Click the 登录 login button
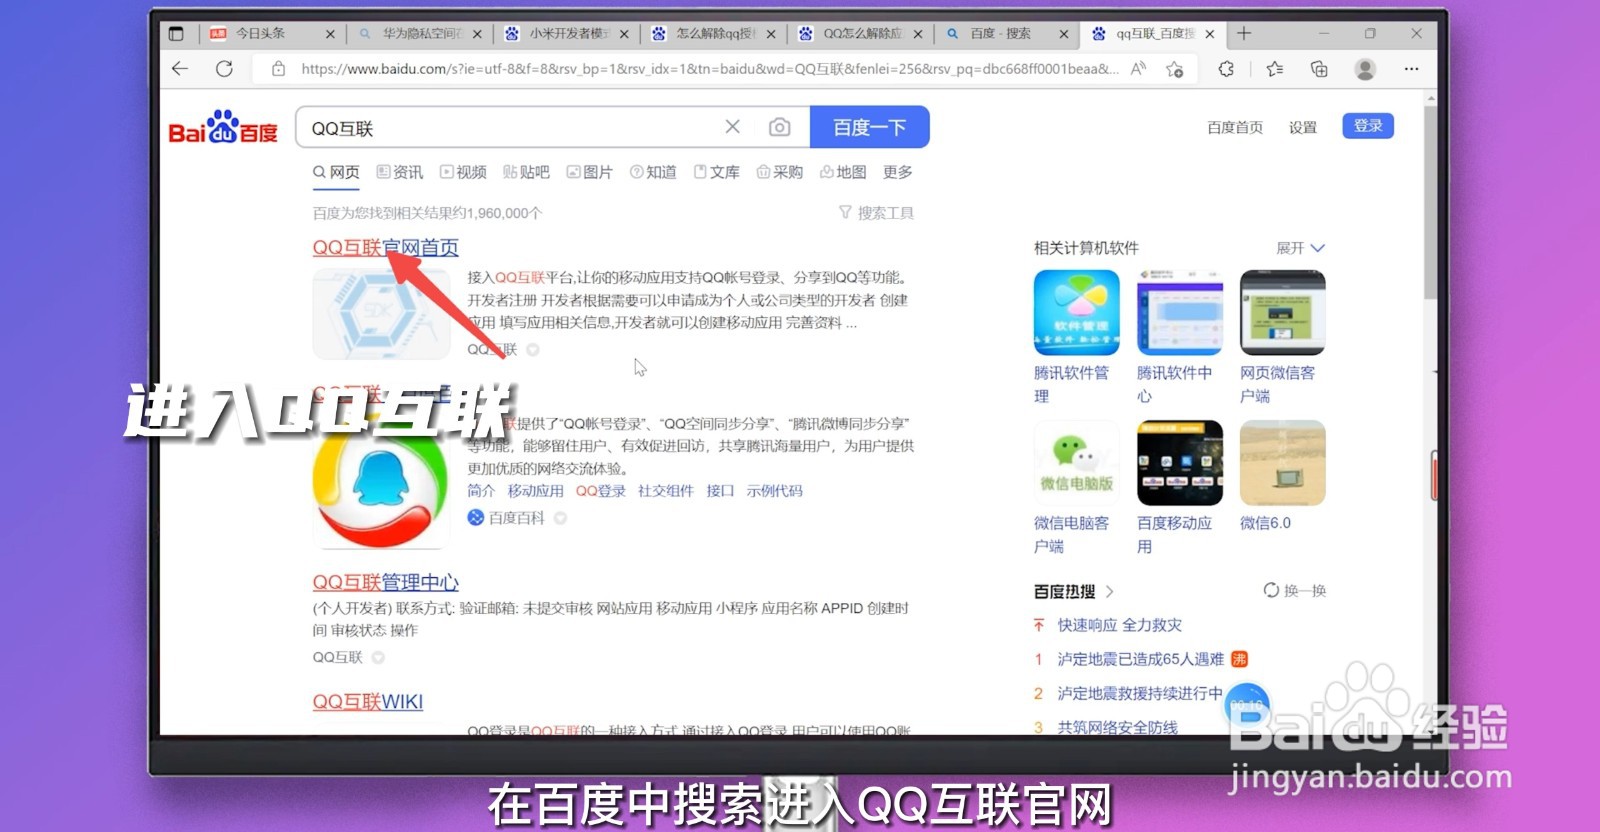The width and height of the screenshot is (1600, 832). [x=1368, y=126]
